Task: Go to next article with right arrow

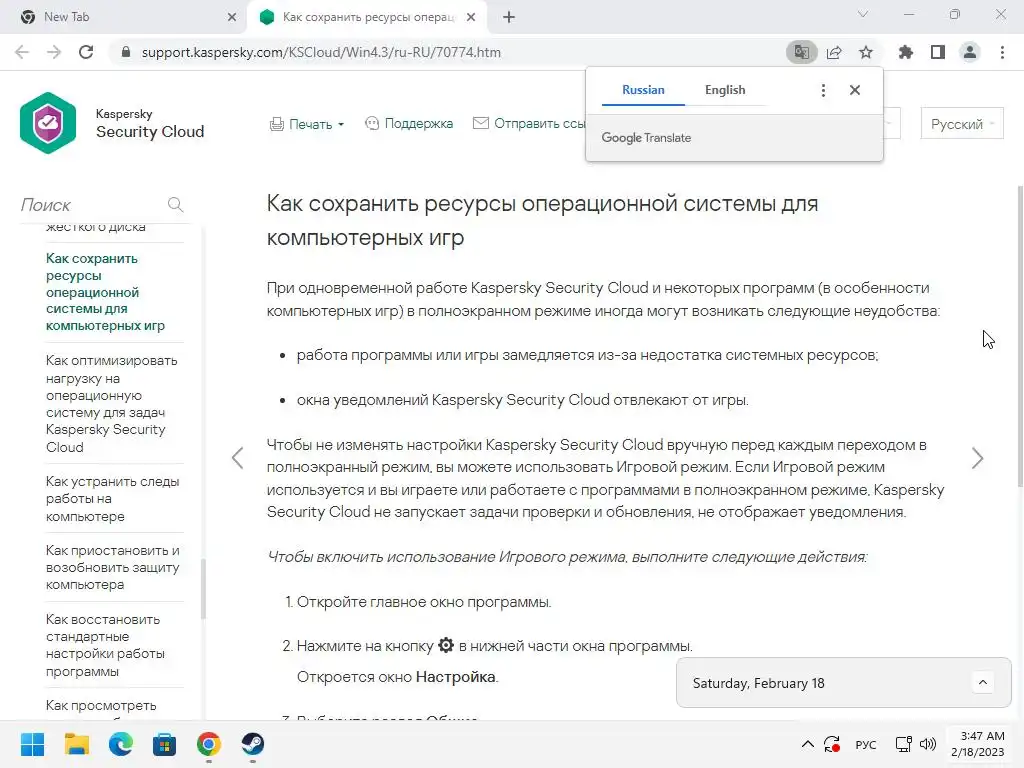Action: click(x=977, y=458)
